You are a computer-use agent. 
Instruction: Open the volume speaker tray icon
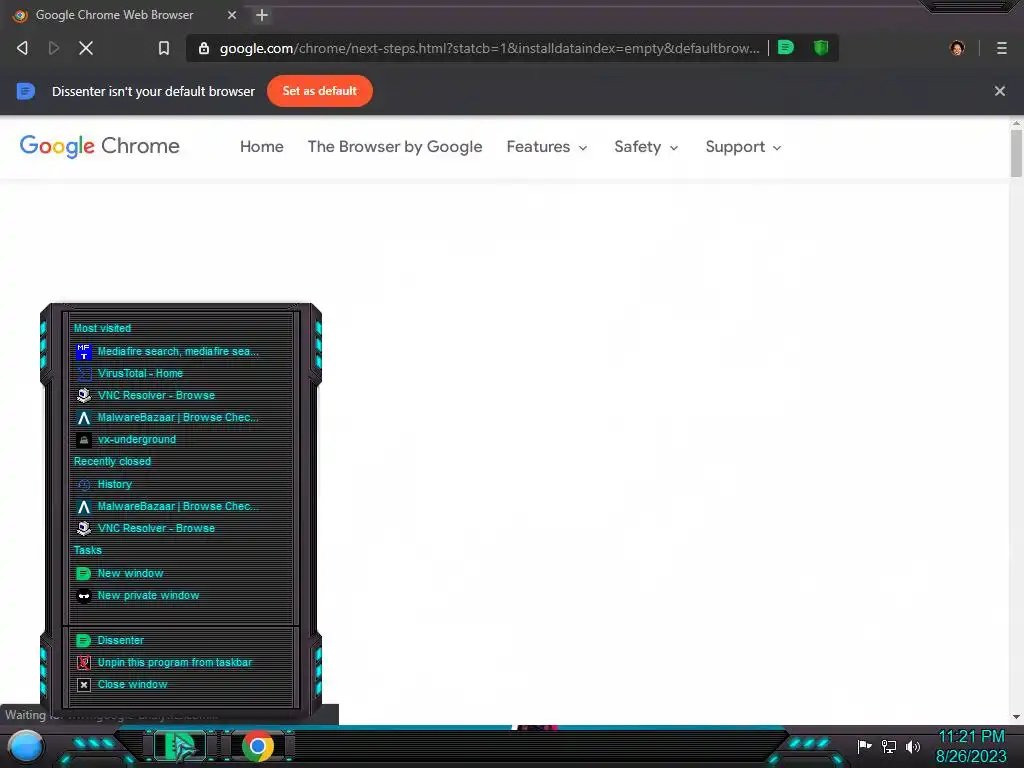point(912,746)
